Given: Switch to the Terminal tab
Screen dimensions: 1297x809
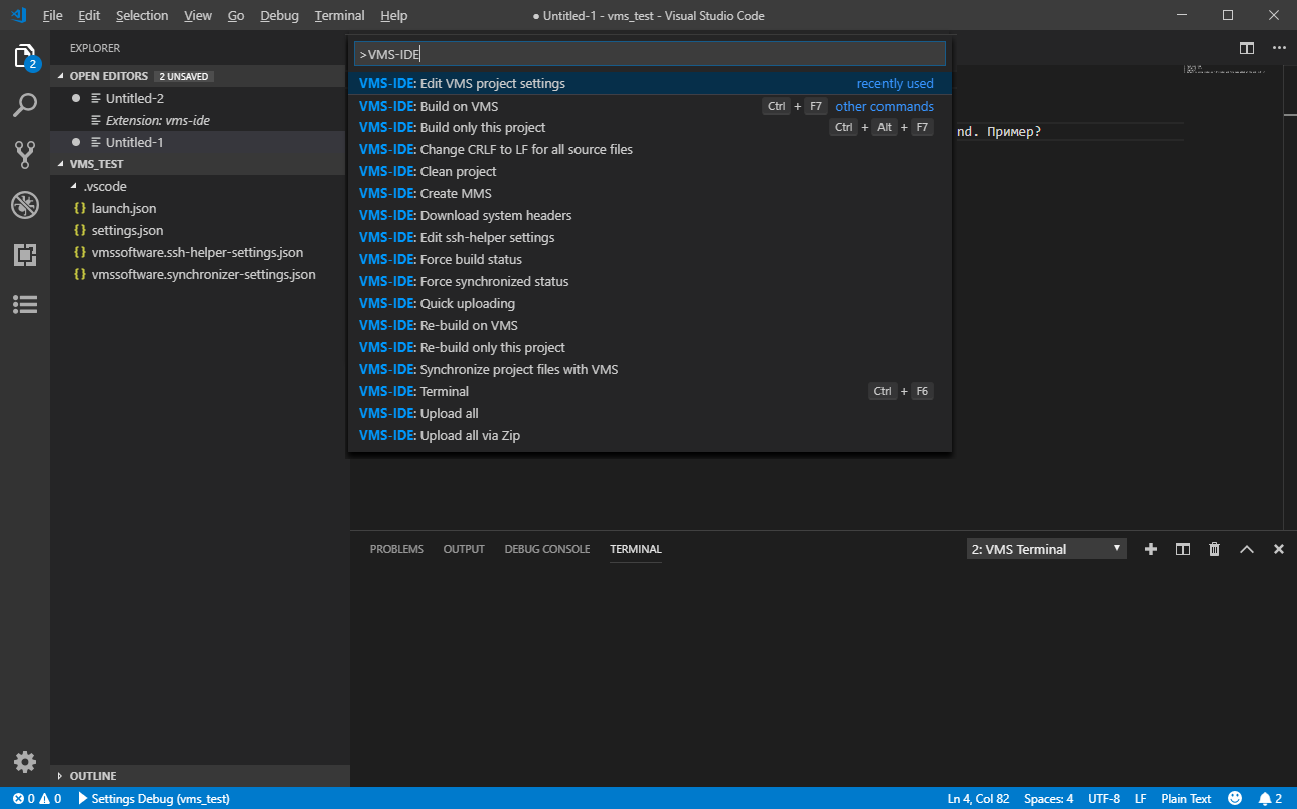Looking at the screenshot, I should (x=636, y=549).
